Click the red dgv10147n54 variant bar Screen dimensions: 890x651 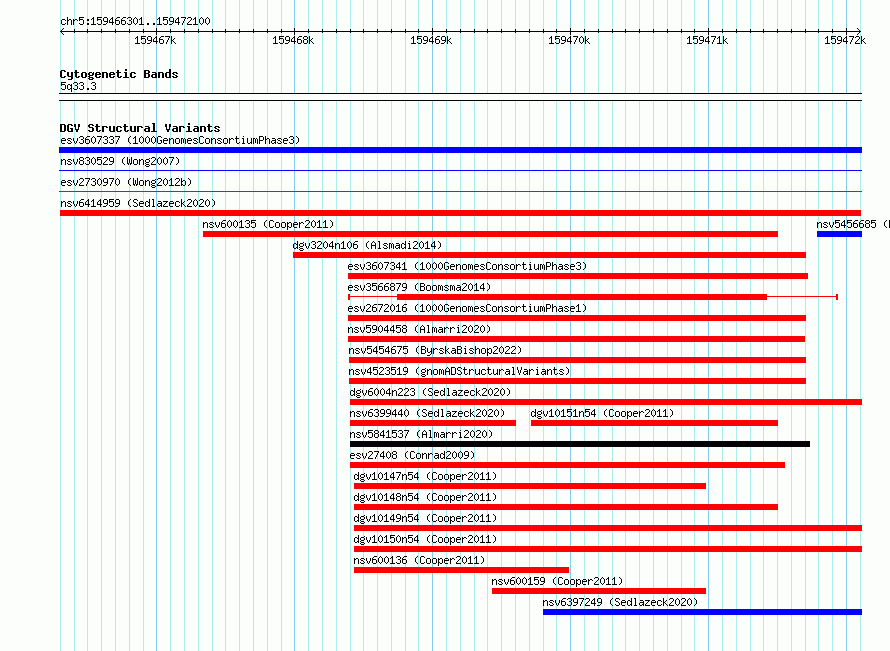coord(530,486)
